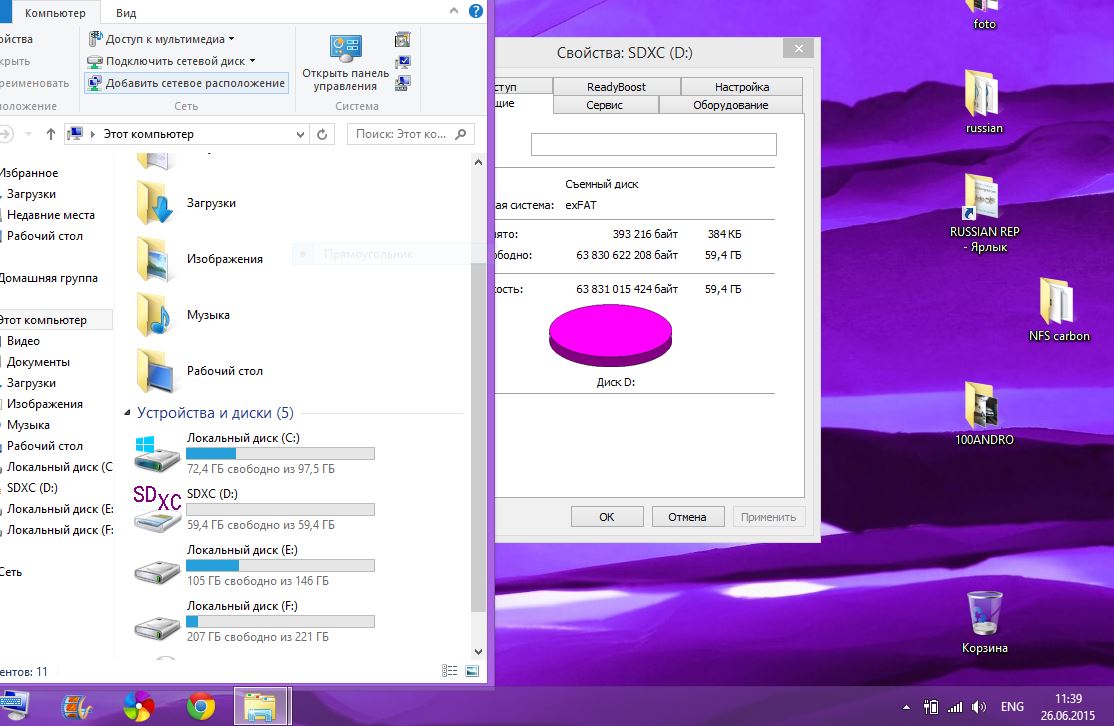Switch to the Вид ribbon tab
This screenshot has height=726, width=1114.
pyautogui.click(x=126, y=13)
